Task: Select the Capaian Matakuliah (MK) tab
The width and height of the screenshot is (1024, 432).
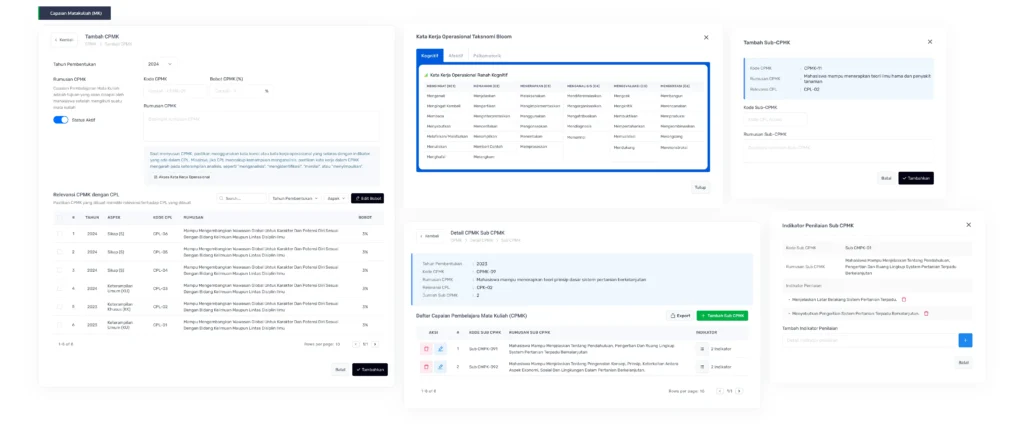Action: point(75,13)
